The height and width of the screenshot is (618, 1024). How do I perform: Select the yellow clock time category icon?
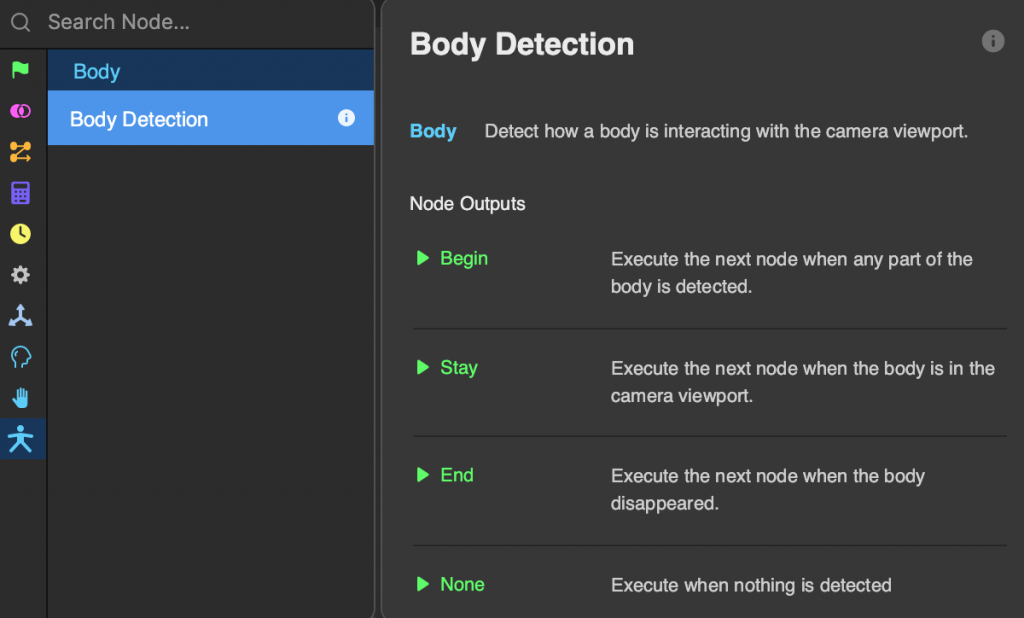click(20, 234)
